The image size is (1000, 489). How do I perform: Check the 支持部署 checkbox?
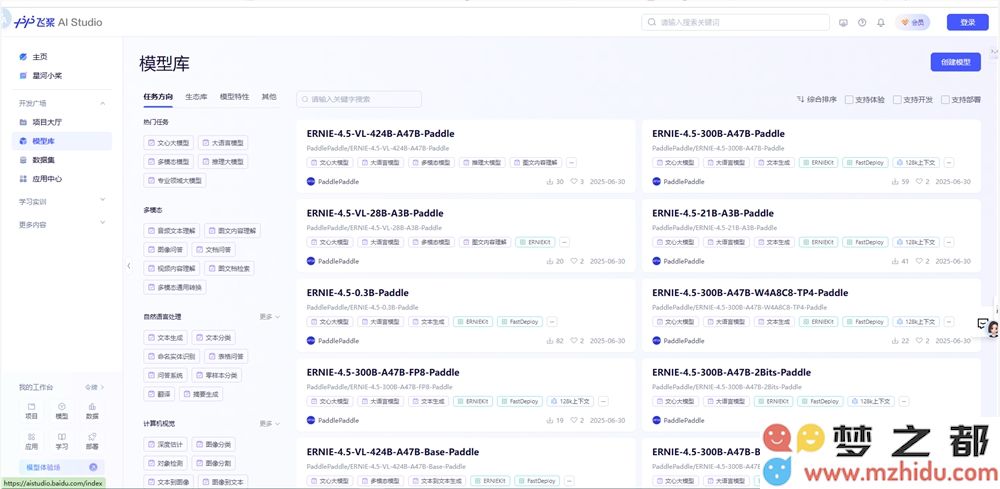pos(945,99)
